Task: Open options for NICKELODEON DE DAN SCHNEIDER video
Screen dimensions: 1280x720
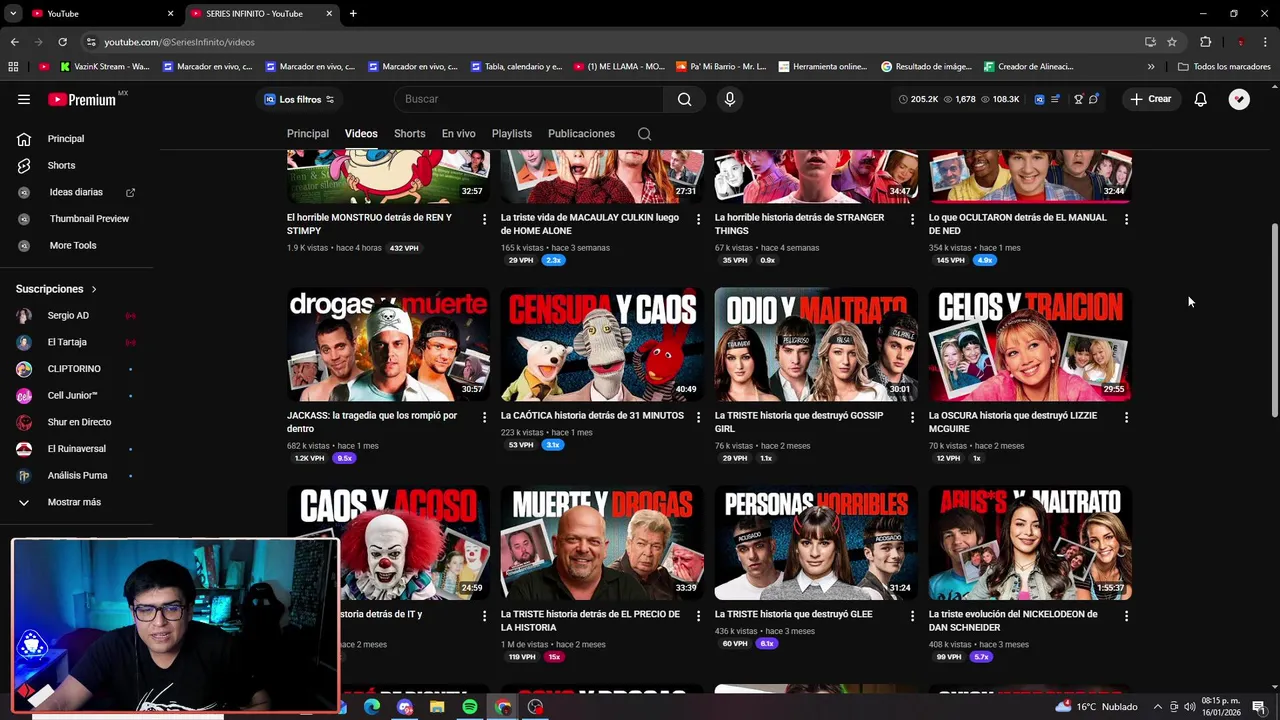Action: point(1126,616)
